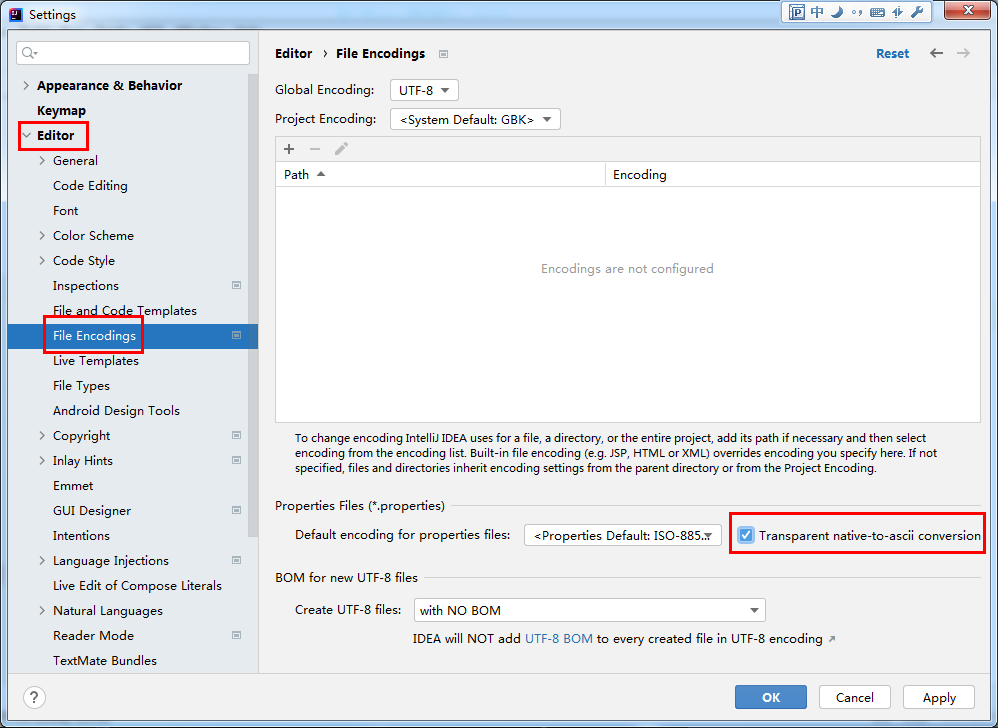The height and width of the screenshot is (728, 998).
Task: Toggle Transparent native-to-ascii conversion checkbox
Action: pyautogui.click(x=745, y=535)
